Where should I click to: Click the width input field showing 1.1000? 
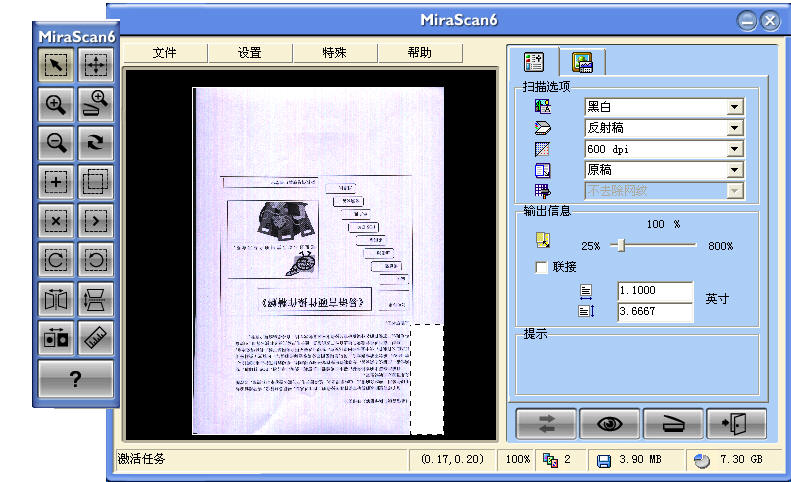point(654,291)
